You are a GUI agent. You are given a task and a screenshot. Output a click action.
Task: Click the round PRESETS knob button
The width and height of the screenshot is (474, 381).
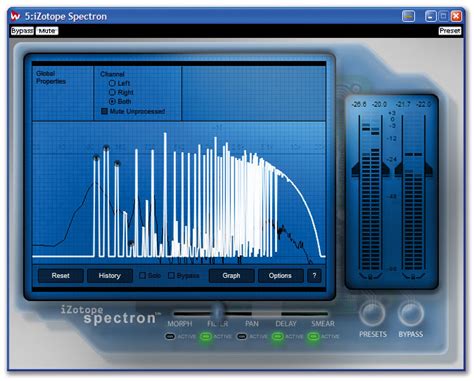click(373, 313)
